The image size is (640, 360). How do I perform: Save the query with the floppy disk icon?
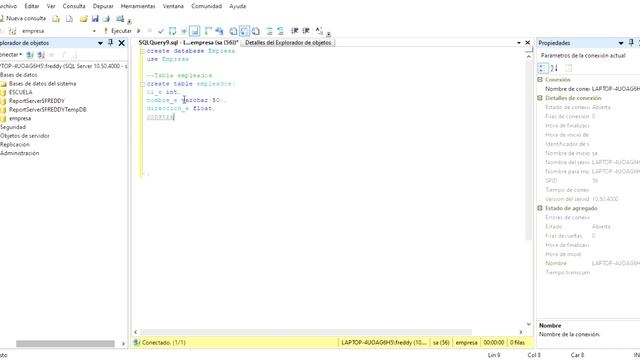(95, 19)
